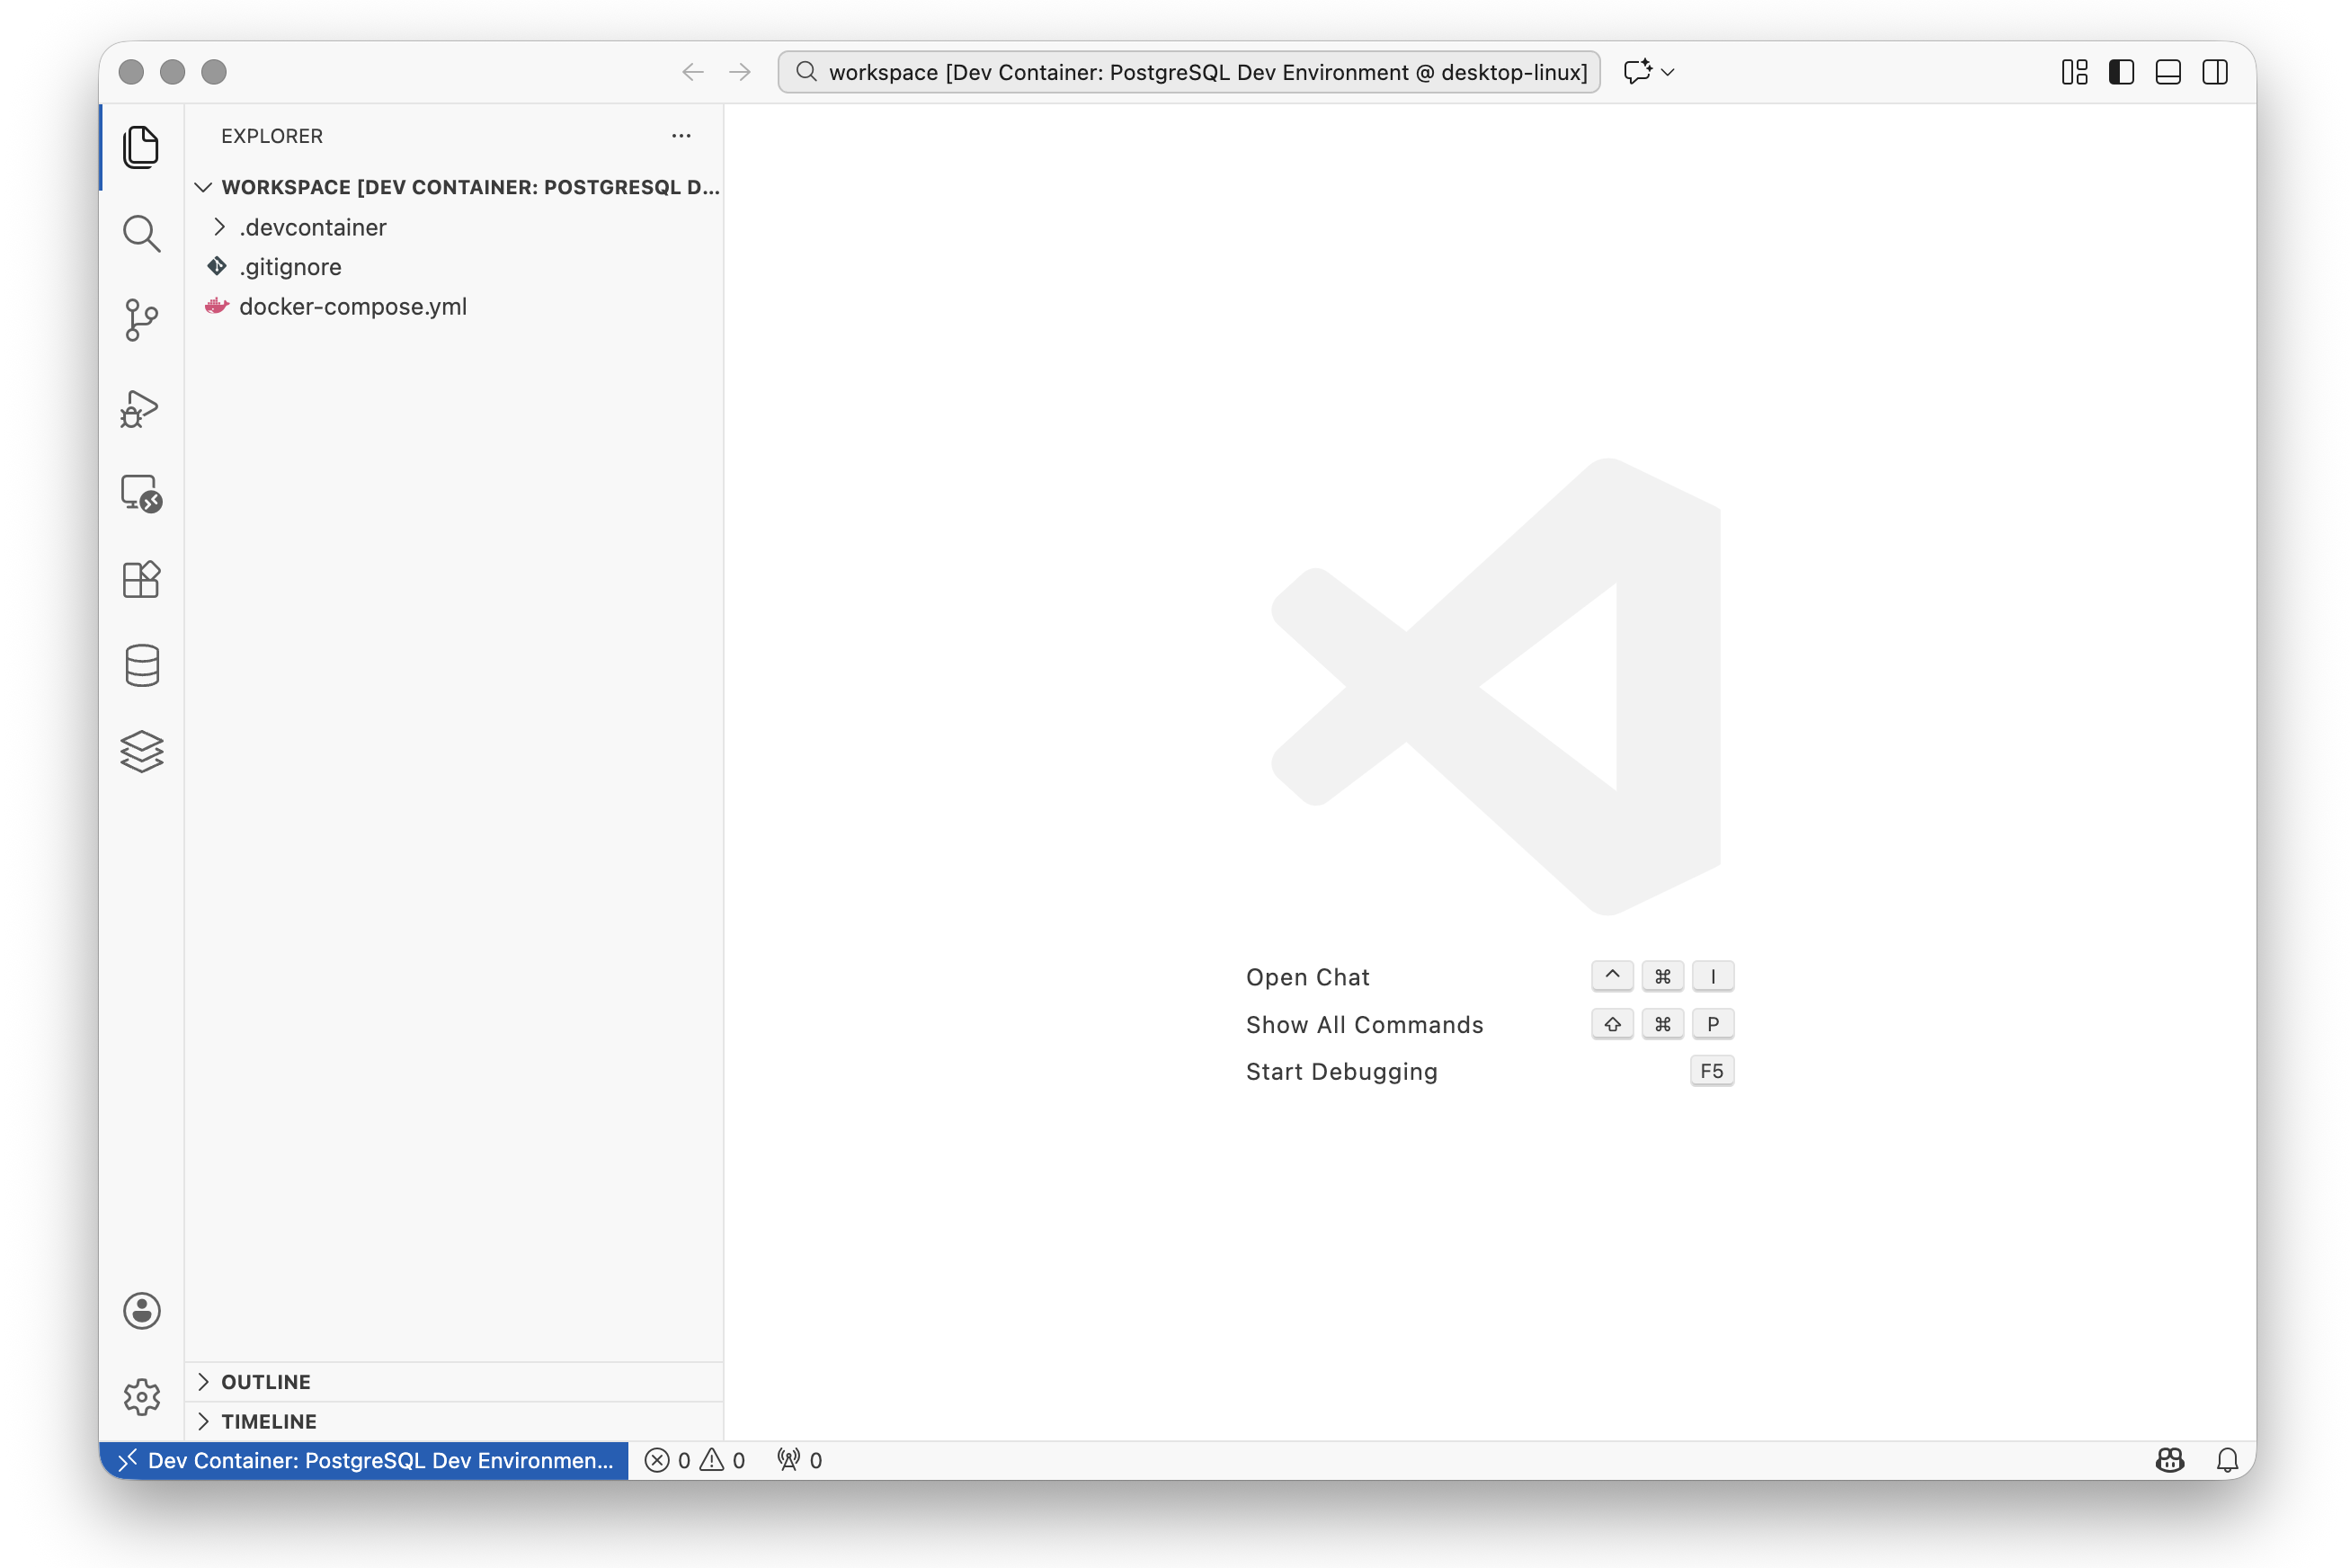This screenshot has width=2350, height=1568.
Task: Open the Explorer more actions menu
Action: [x=681, y=136]
